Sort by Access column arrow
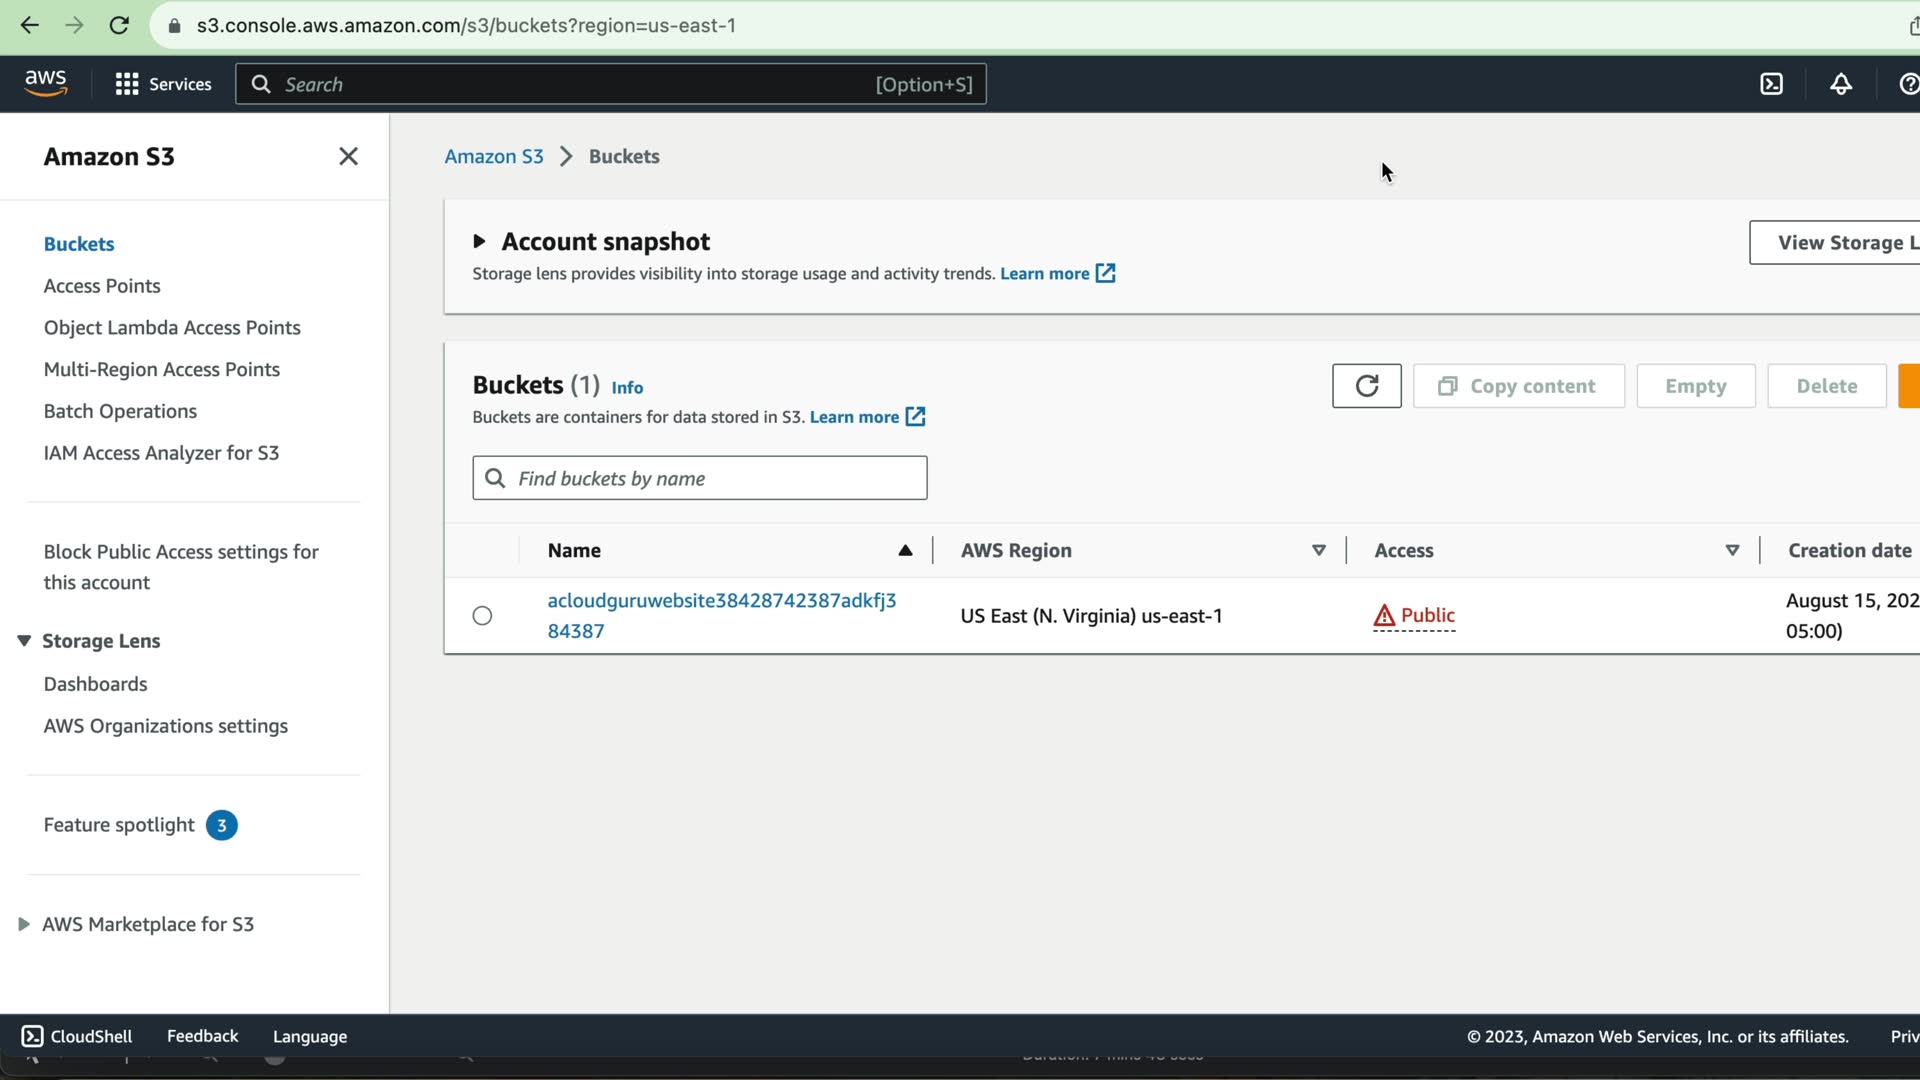1920x1080 pixels. [1732, 551]
